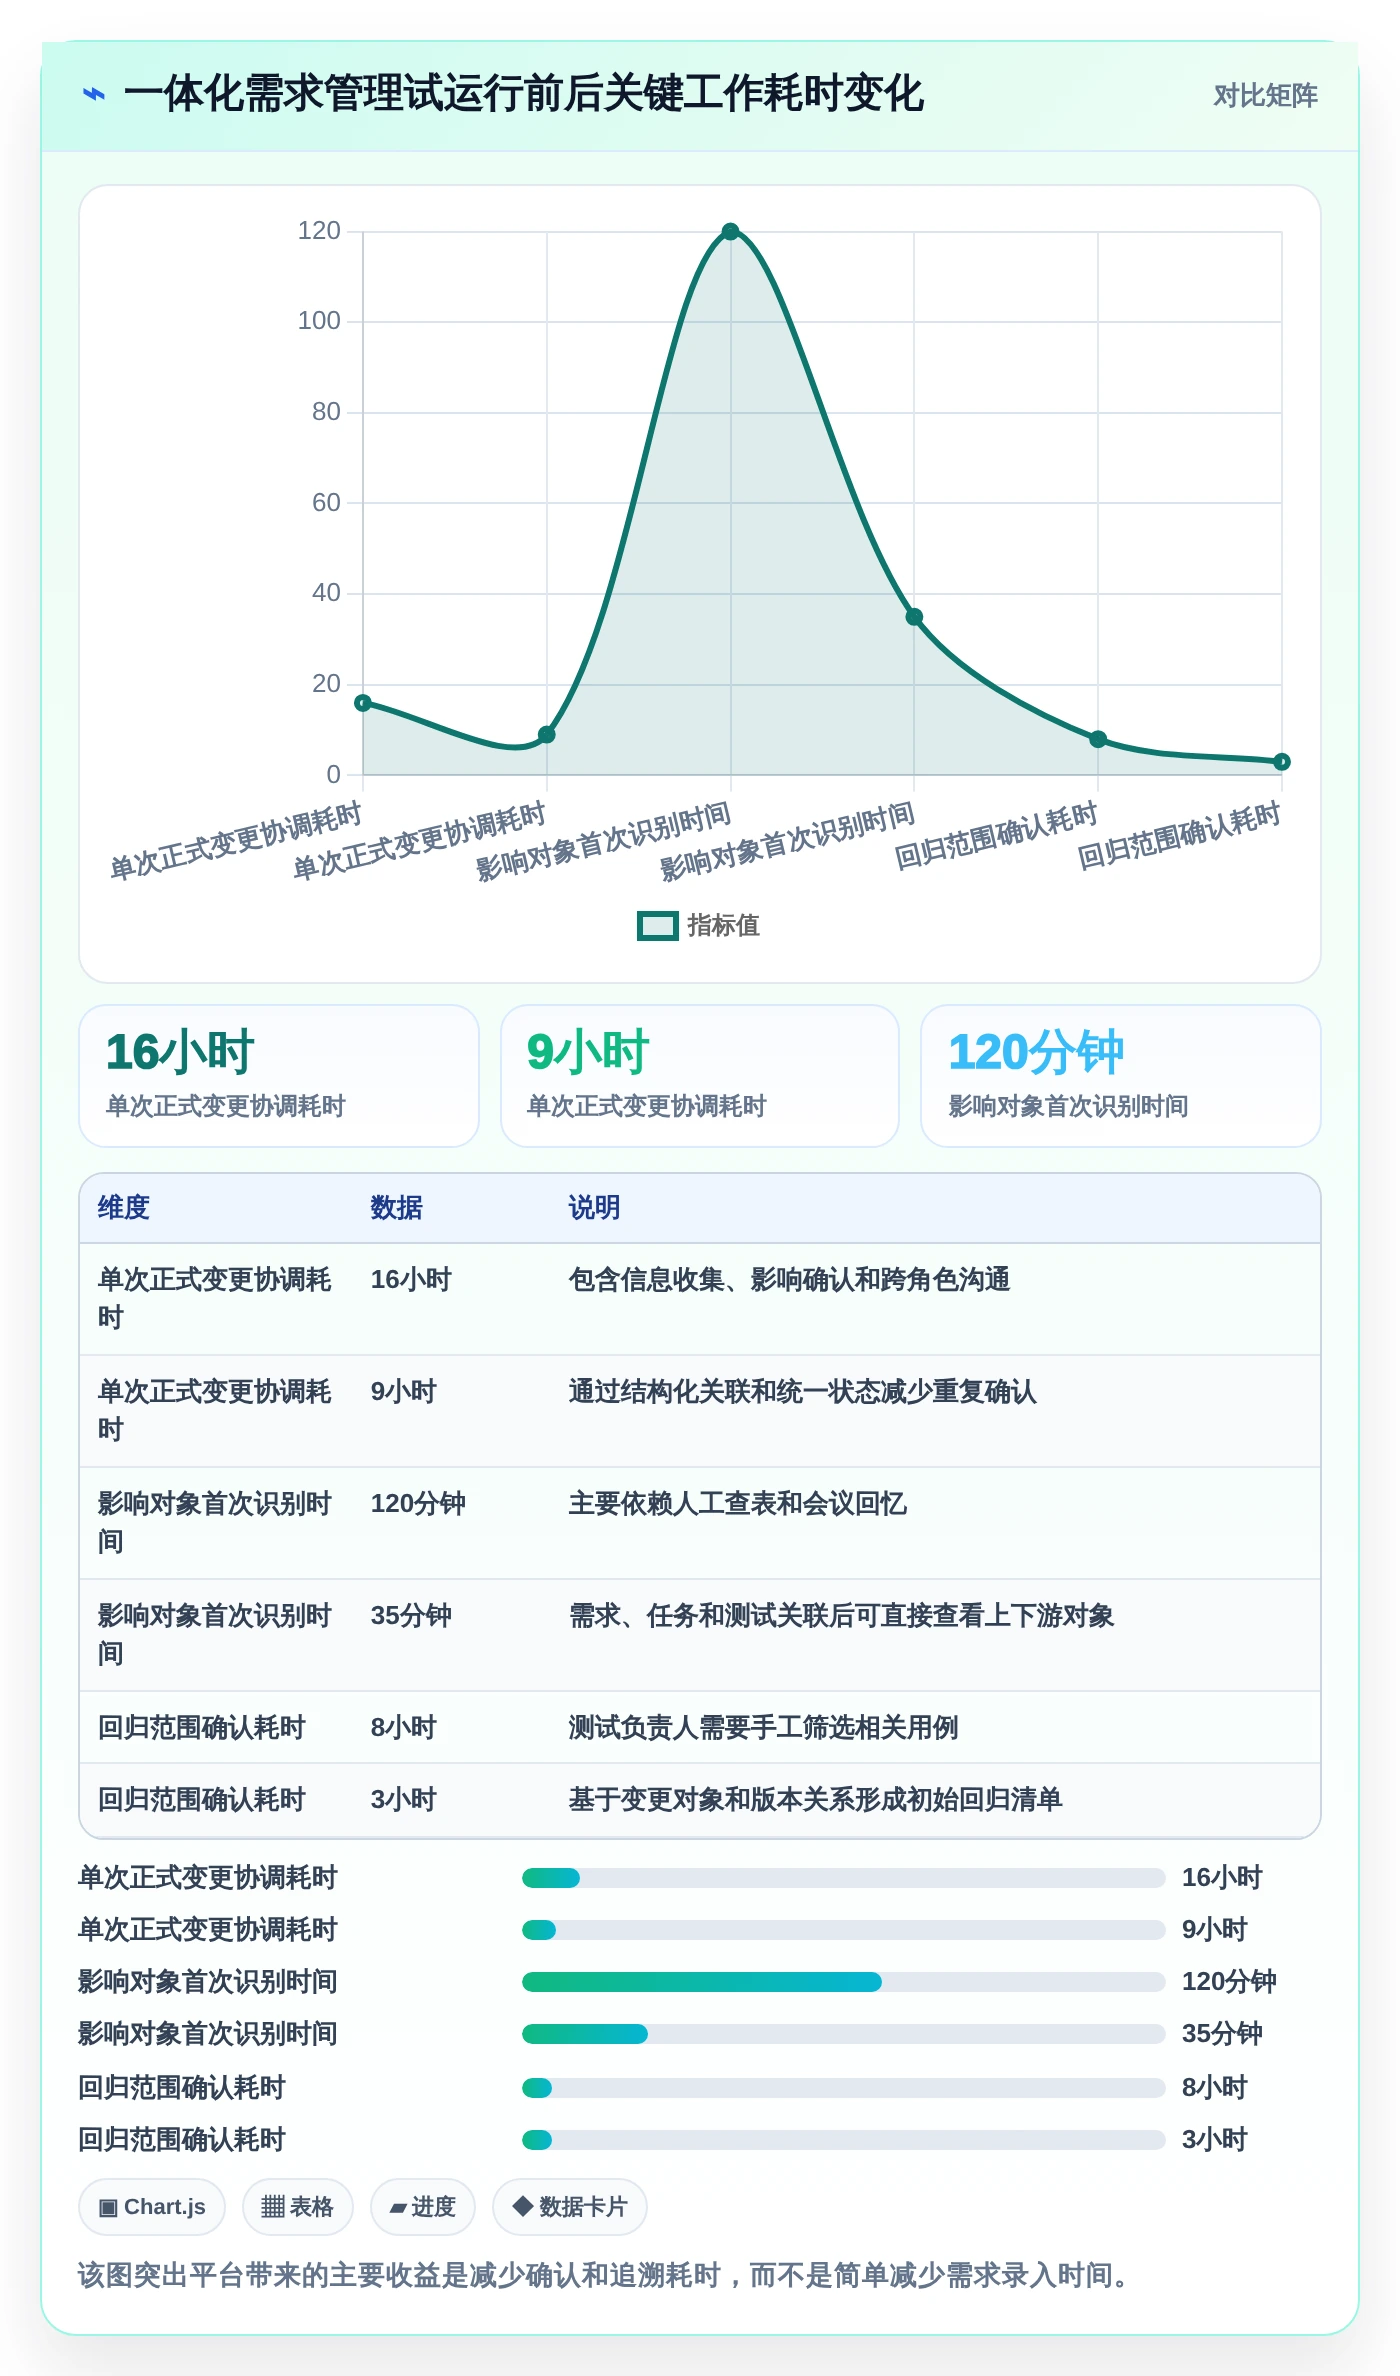Viewport: 1400px width, 2376px height.
Task: Click the progress bar for 16小时
Action: point(844,1878)
